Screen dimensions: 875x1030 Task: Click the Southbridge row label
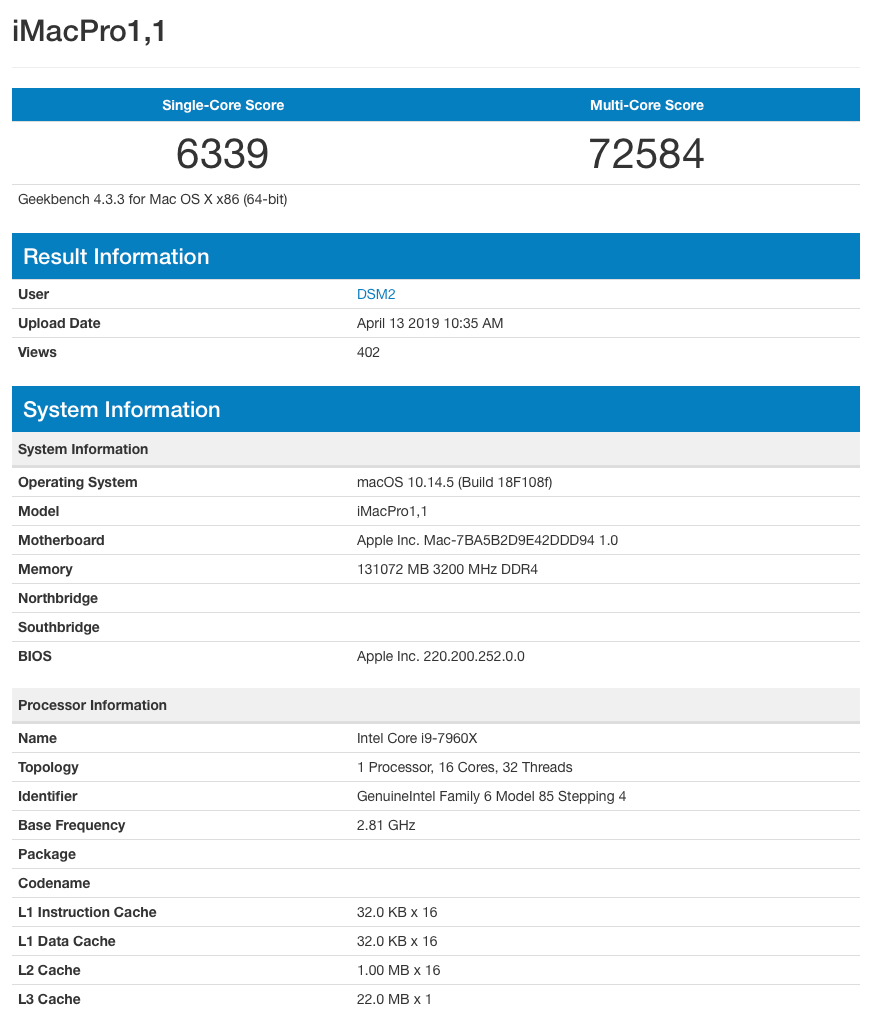pos(58,627)
